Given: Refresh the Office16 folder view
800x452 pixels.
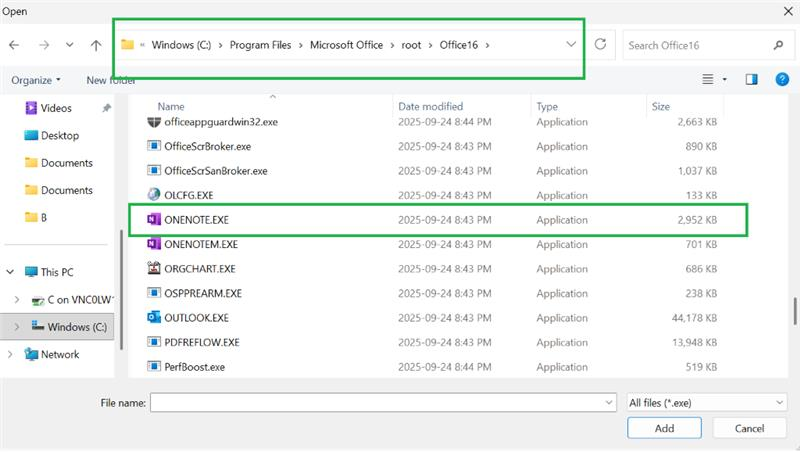Looking at the screenshot, I should 601,44.
